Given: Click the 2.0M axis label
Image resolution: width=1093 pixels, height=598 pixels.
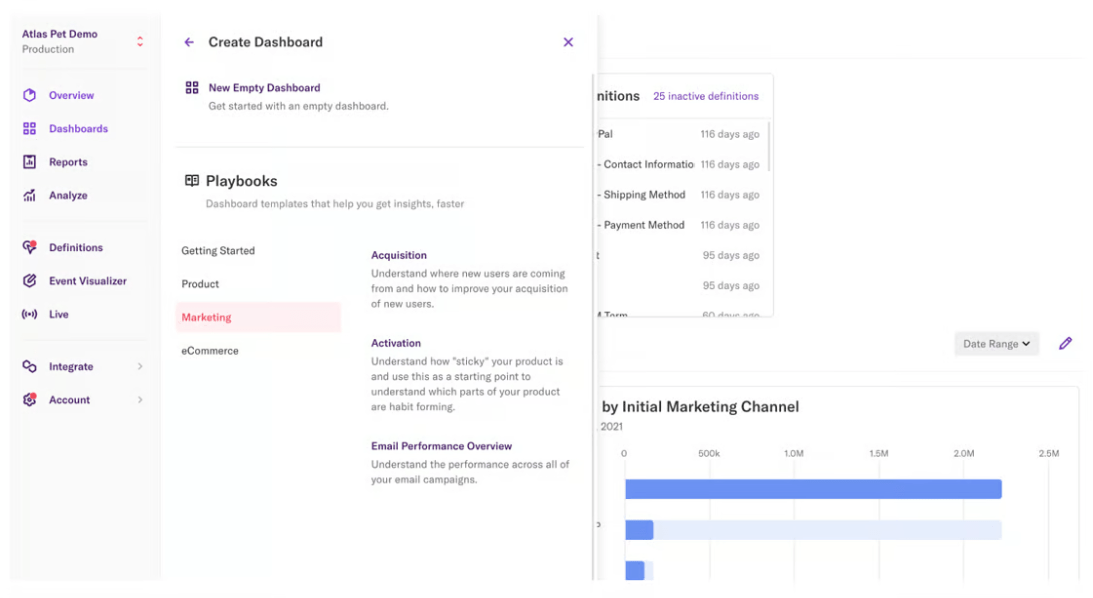Looking at the screenshot, I should [964, 454].
